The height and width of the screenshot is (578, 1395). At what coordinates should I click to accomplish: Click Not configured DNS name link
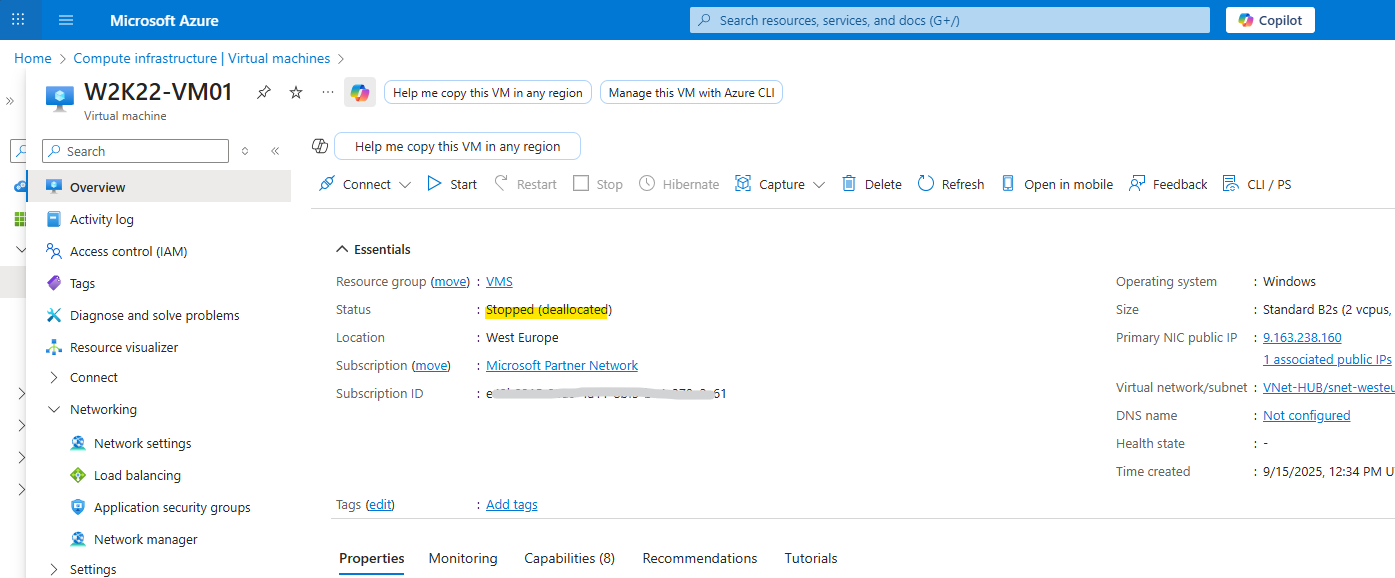point(1306,416)
